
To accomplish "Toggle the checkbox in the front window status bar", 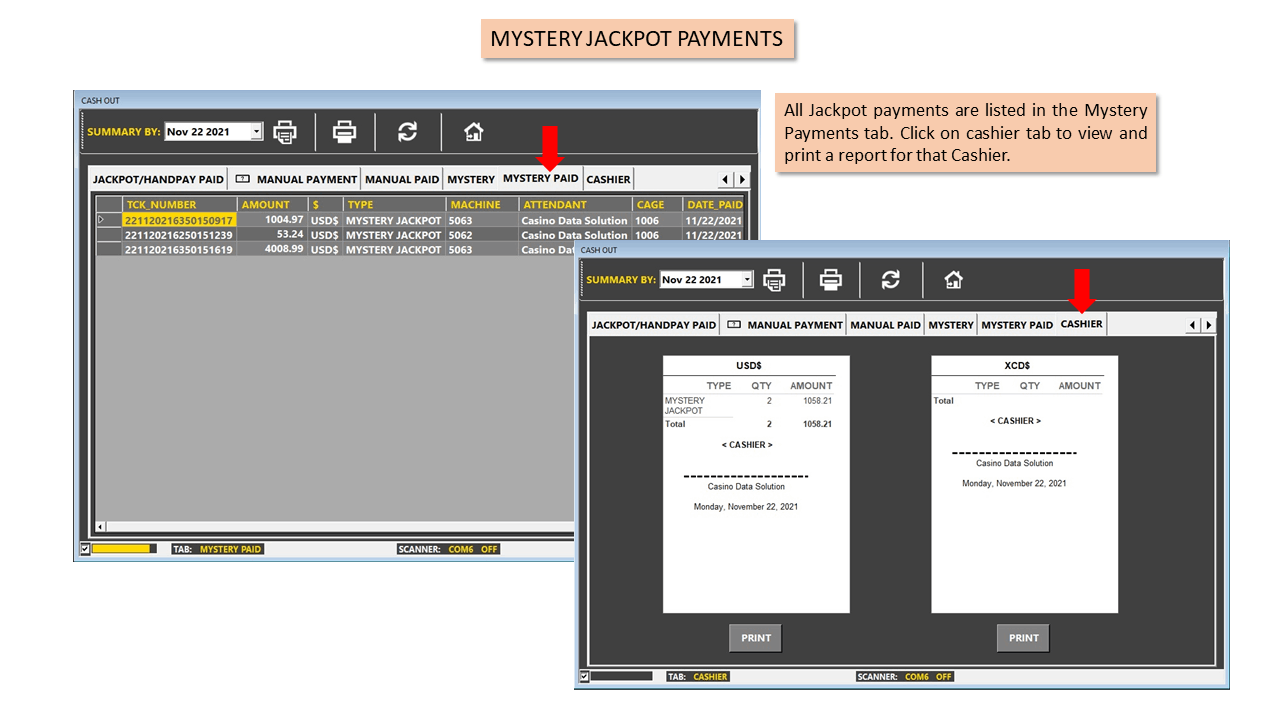I will (x=584, y=677).
